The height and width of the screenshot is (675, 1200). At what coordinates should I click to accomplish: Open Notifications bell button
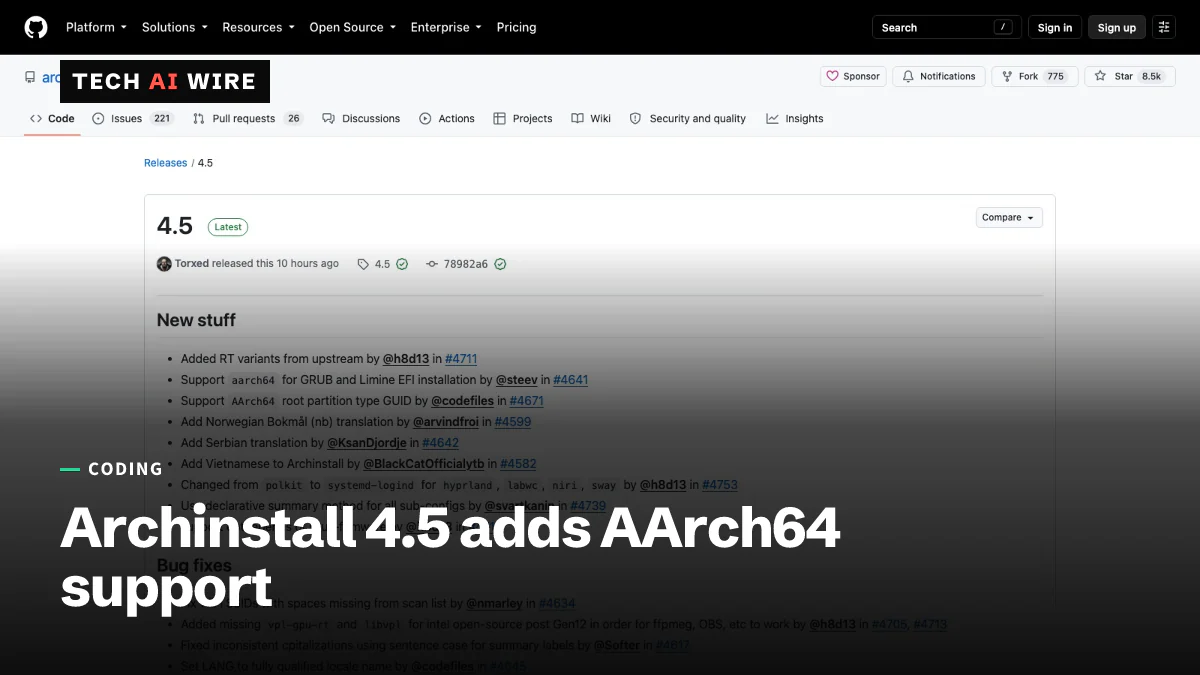(x=939, y=76)
